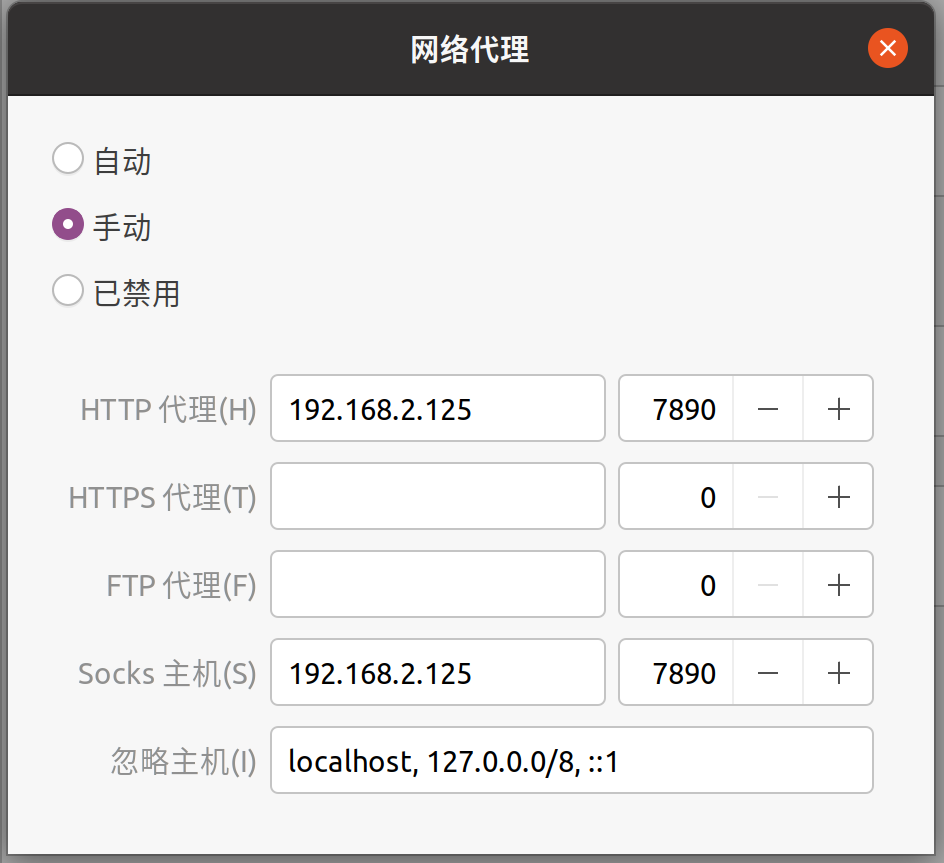This screenshot has width=944, height=863.
Task: Decrease Socks host port with minus button
Action: point(768,672)
